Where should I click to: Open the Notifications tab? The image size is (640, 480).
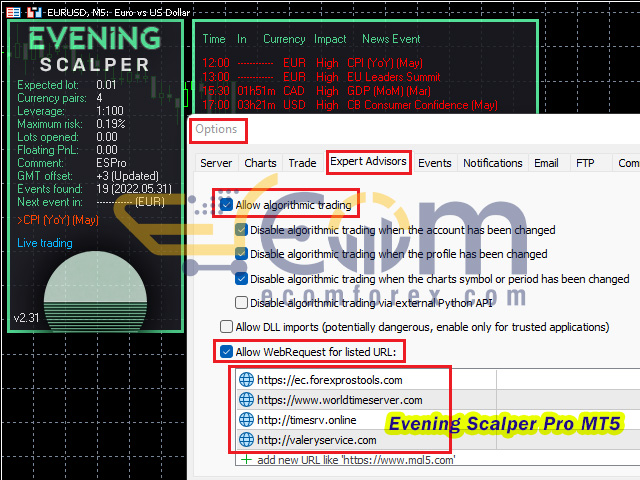coord(493,163)
